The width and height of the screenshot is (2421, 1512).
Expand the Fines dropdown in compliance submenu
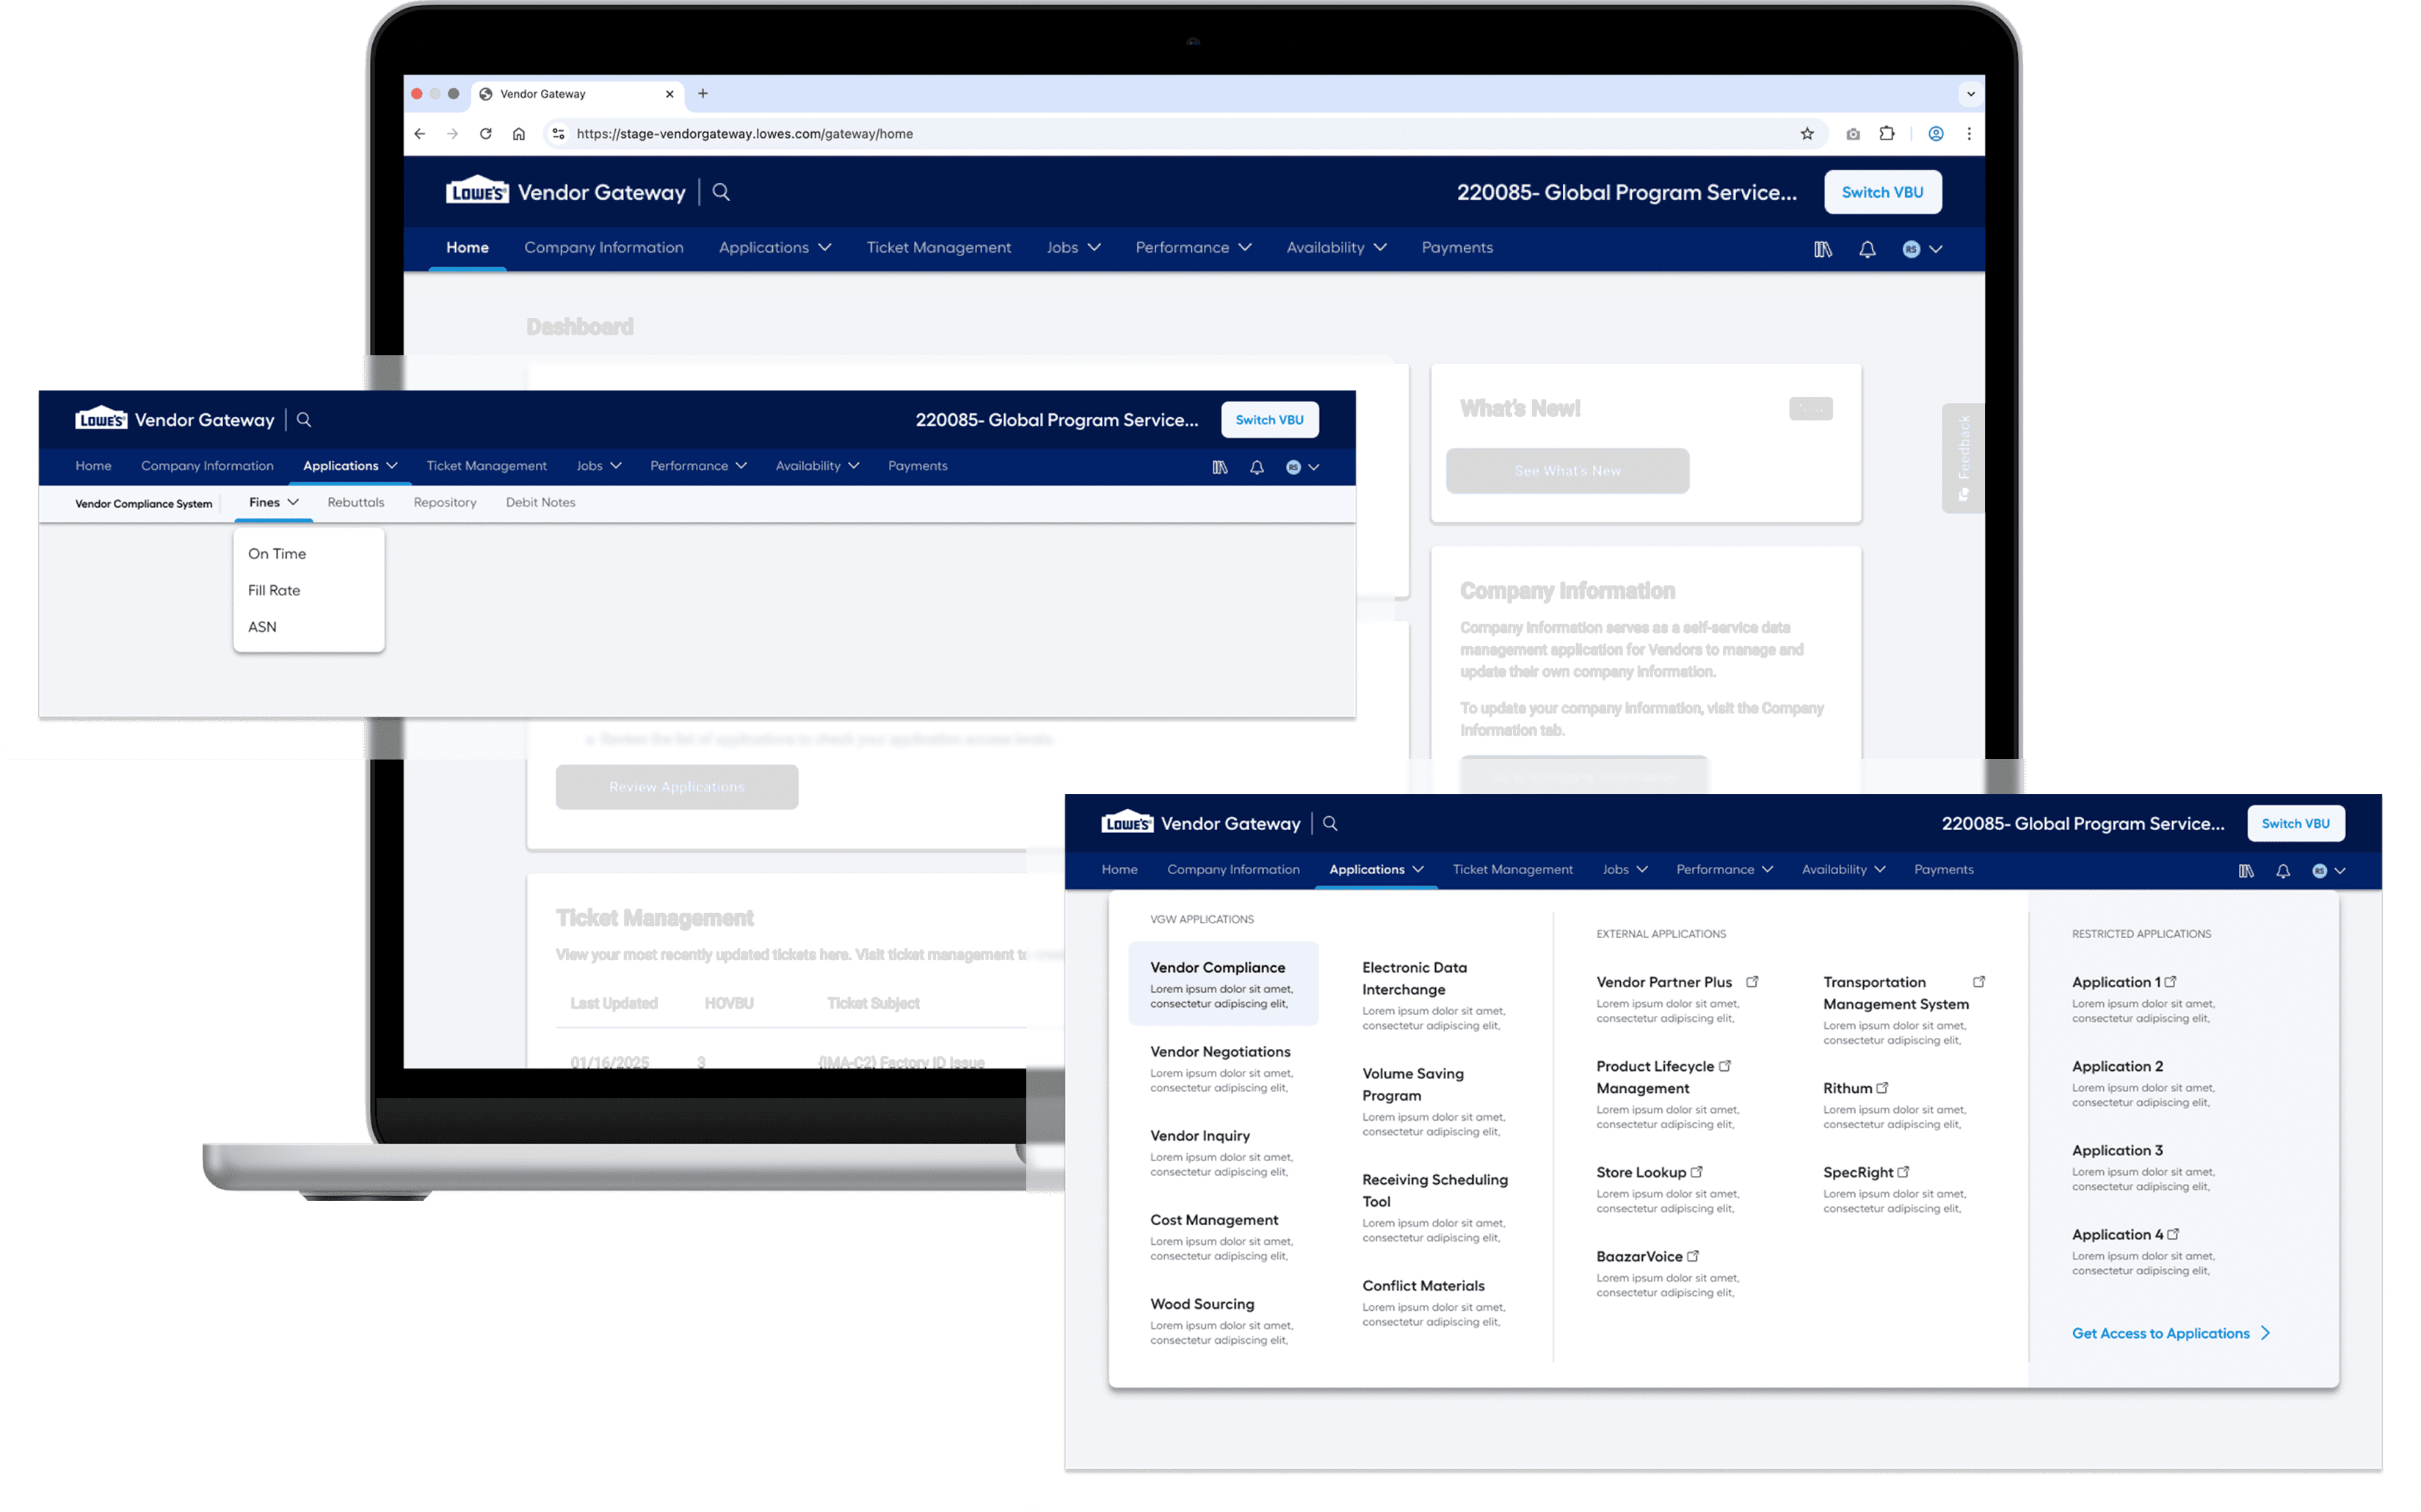273,503
